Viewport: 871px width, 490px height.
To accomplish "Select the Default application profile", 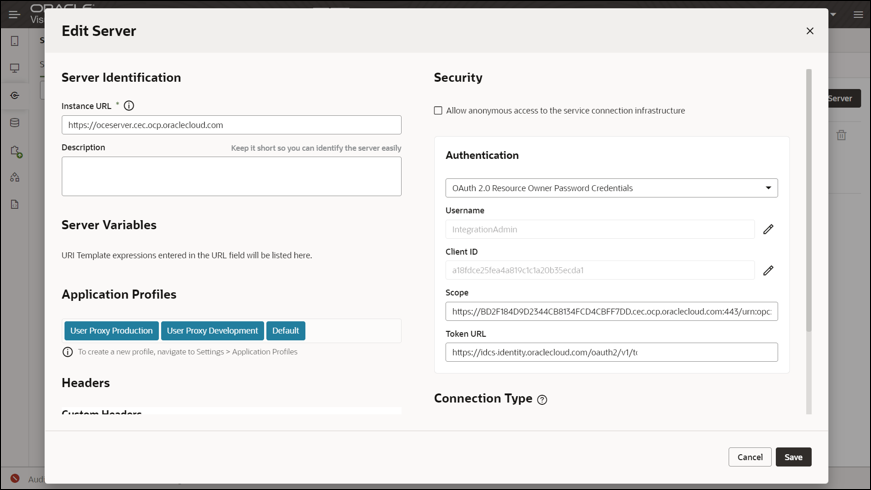I will pyautogui.click(x=286, y=331).
